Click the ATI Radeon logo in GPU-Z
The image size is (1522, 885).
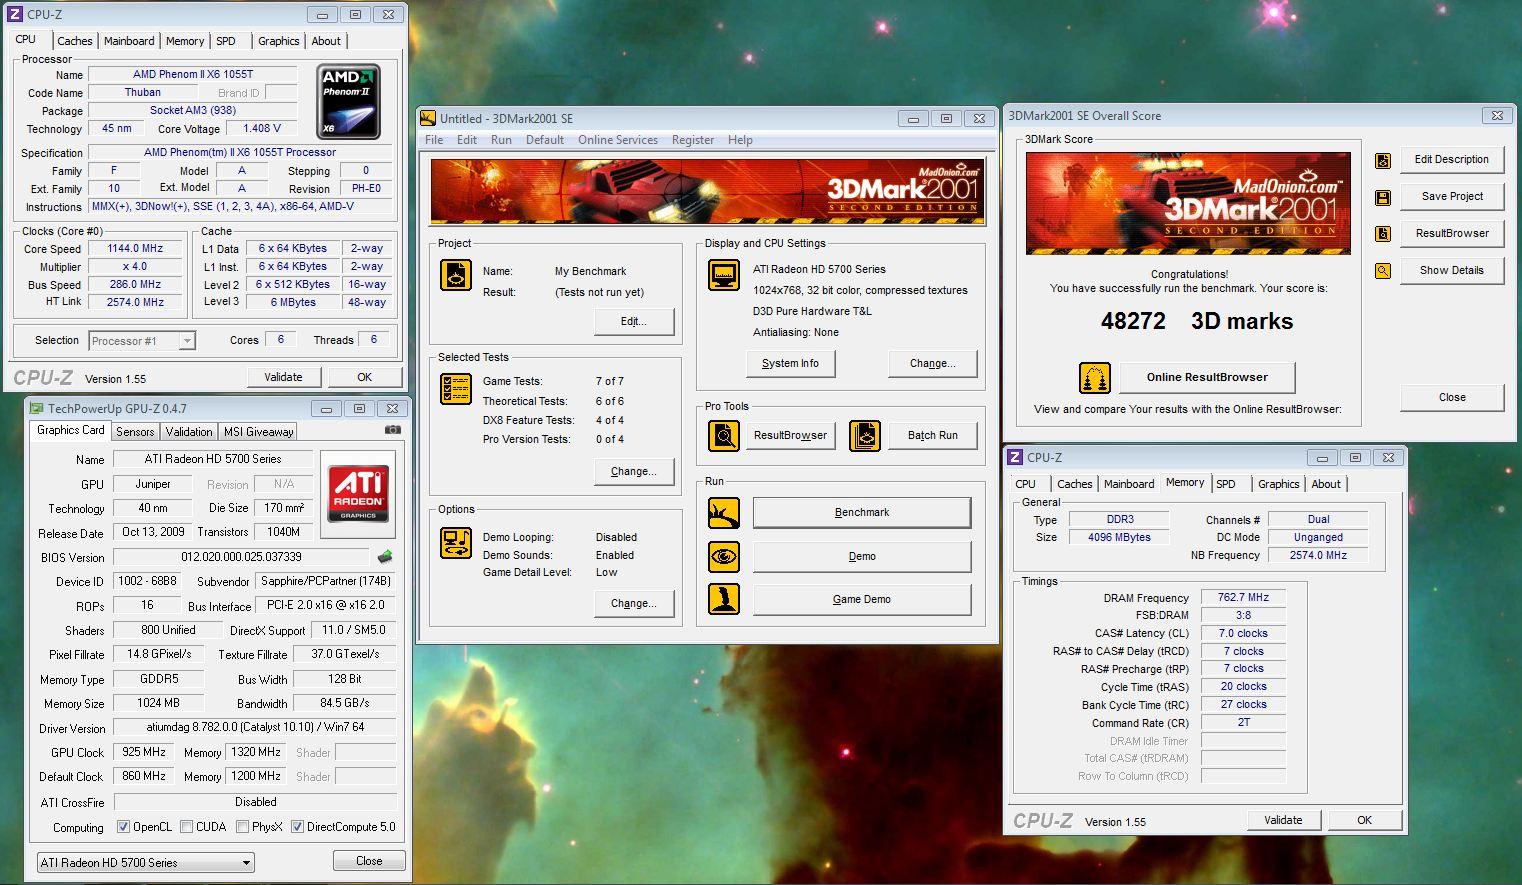(x=358, y=492)
